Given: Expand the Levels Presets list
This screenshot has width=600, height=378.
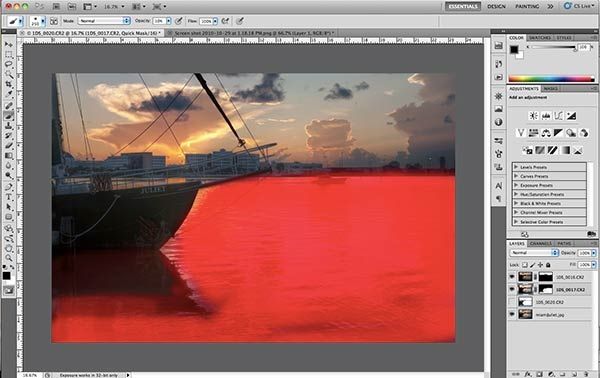Looking at the screenshot, I should [x=516, y=167].
